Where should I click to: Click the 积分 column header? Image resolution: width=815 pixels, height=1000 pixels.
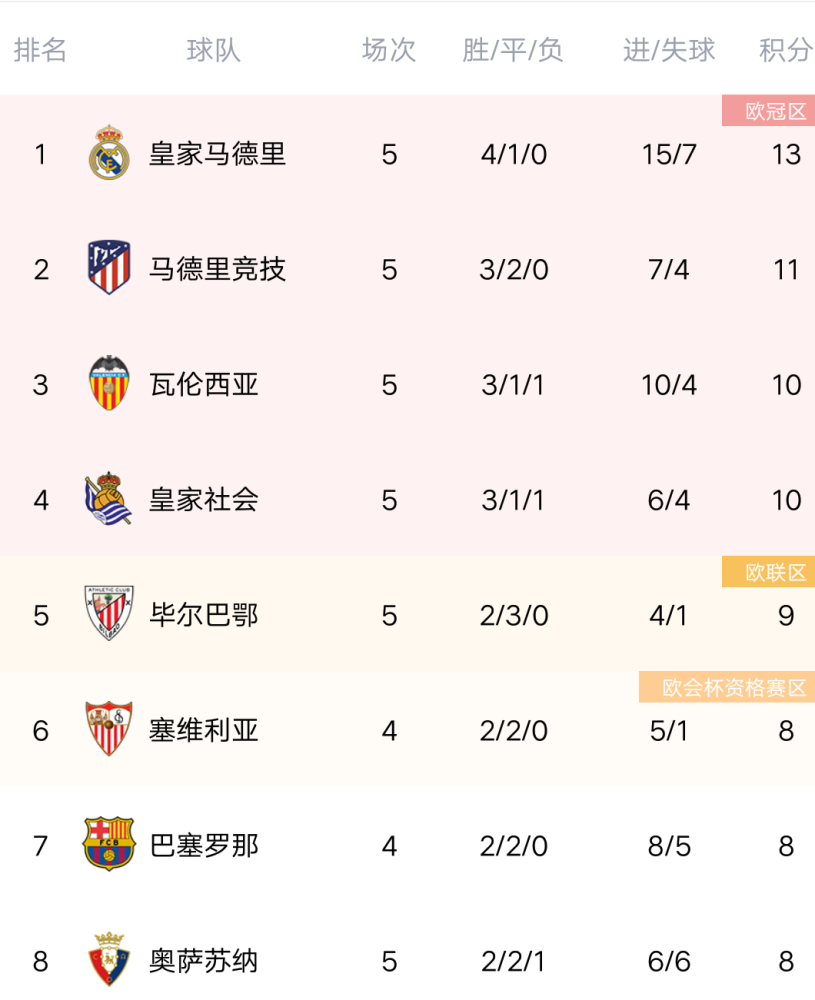[x=786, y=50]
